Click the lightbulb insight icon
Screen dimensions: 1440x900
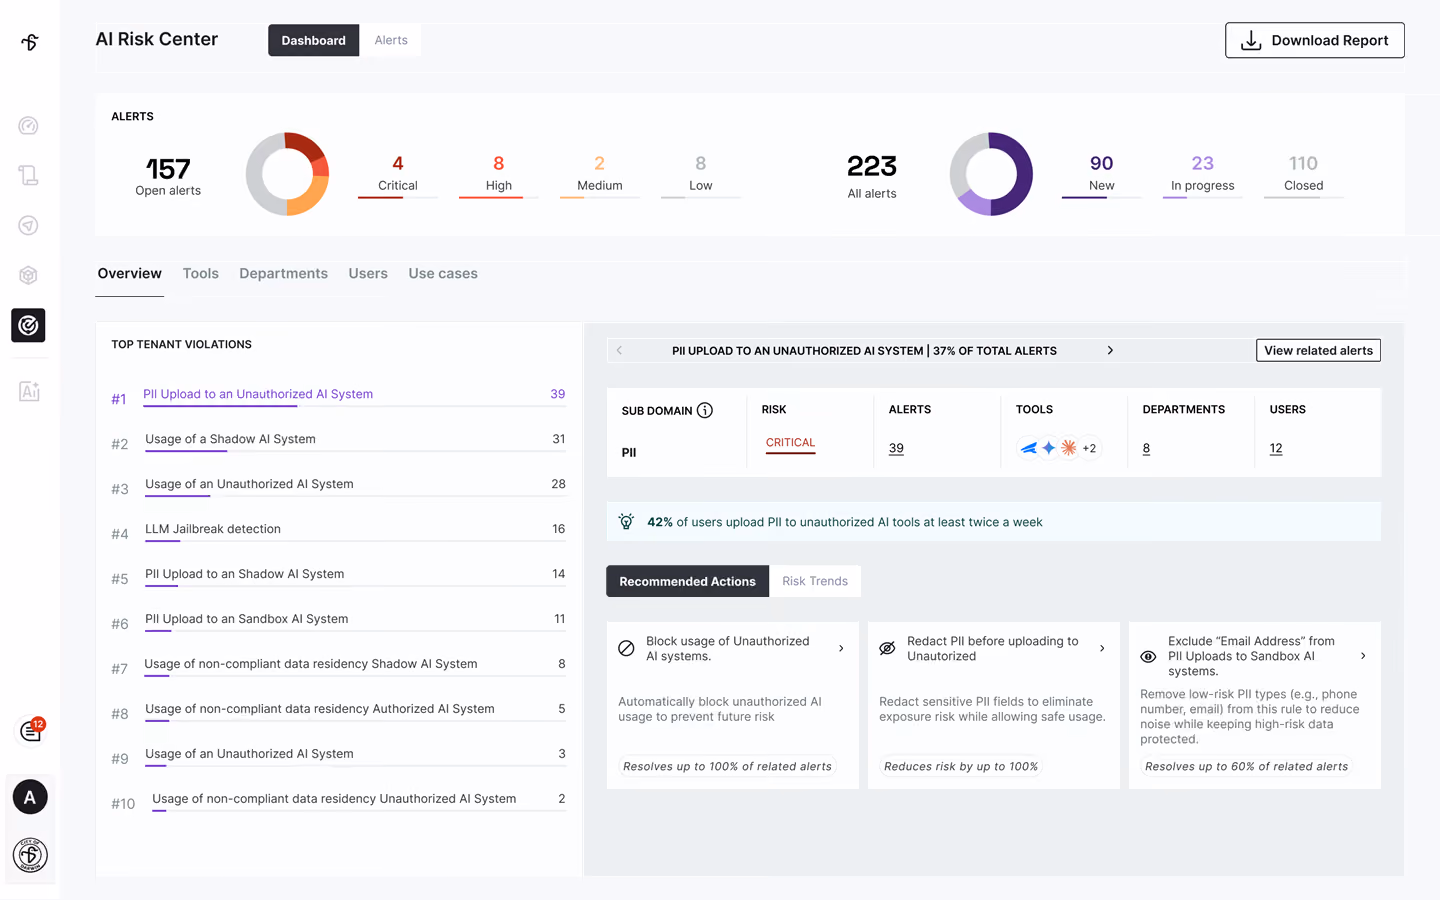[x=626, y=521]
